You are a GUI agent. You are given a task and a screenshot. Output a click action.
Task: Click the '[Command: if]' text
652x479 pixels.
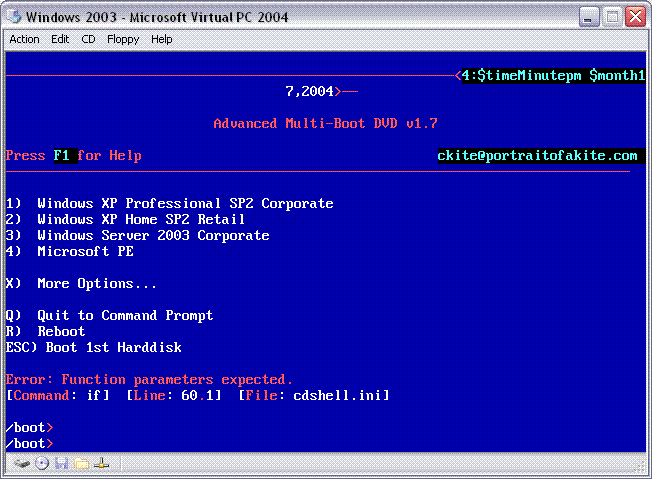coord(58,395)
